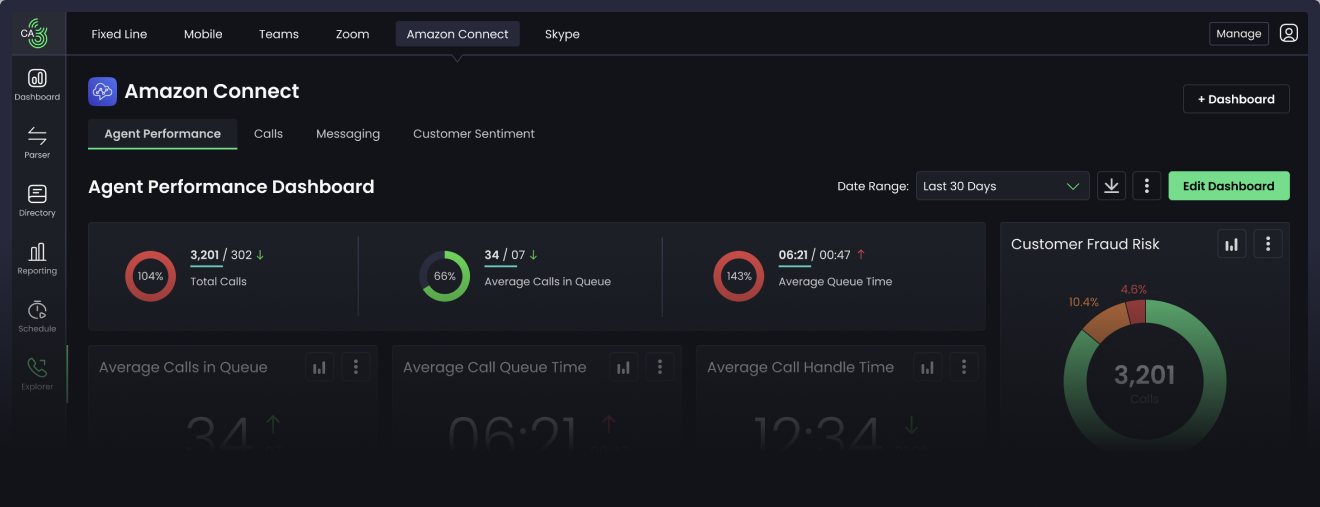Open the Directory sidebar item

37,200
